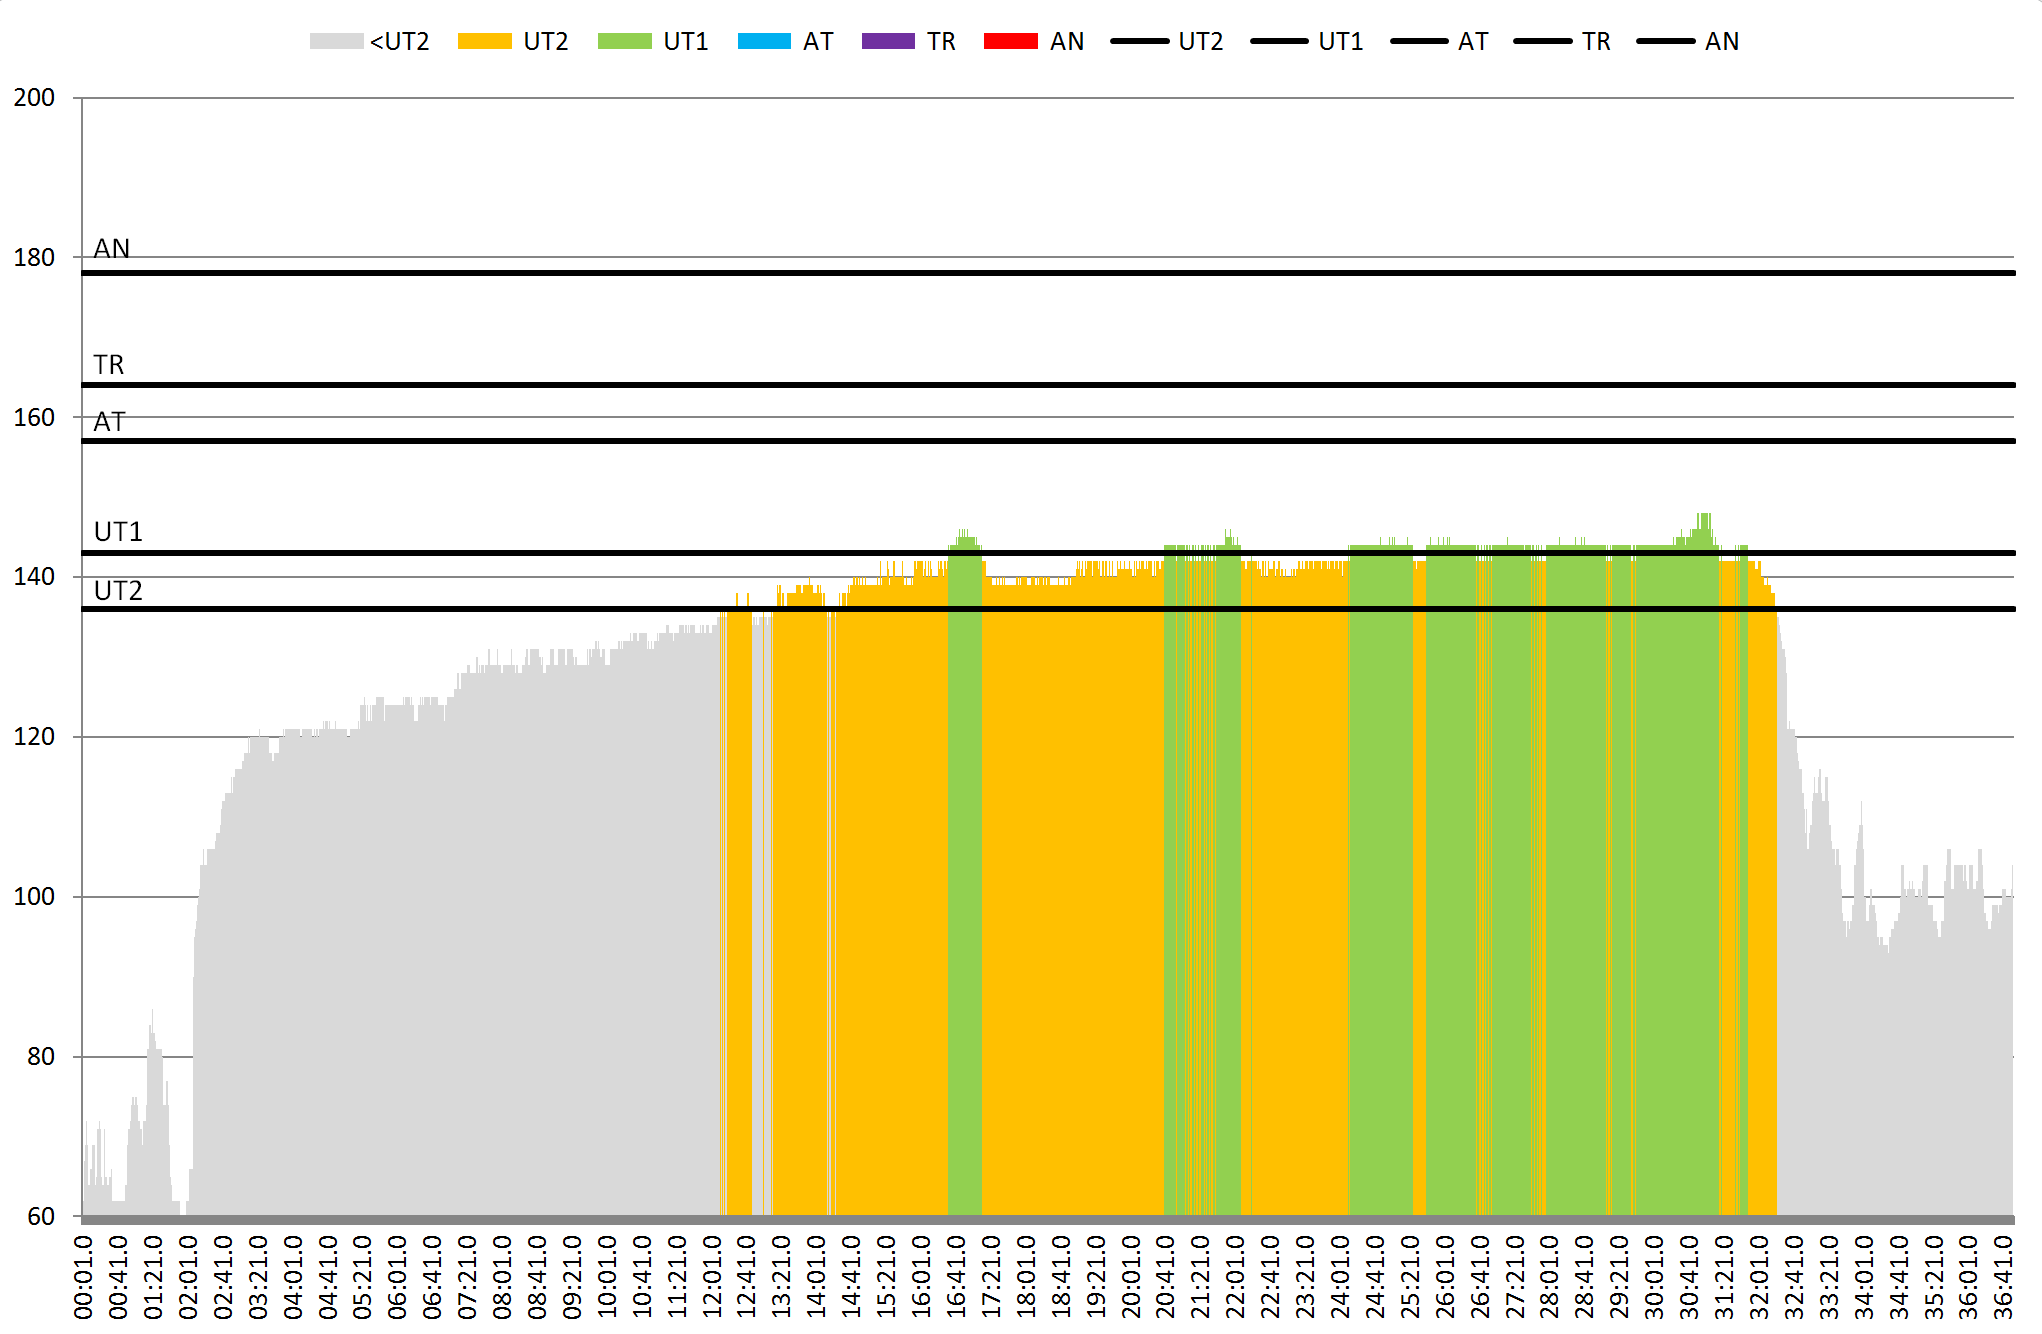
Task: Click the black UT1 line legend entry
Action: click(1279, 41)
